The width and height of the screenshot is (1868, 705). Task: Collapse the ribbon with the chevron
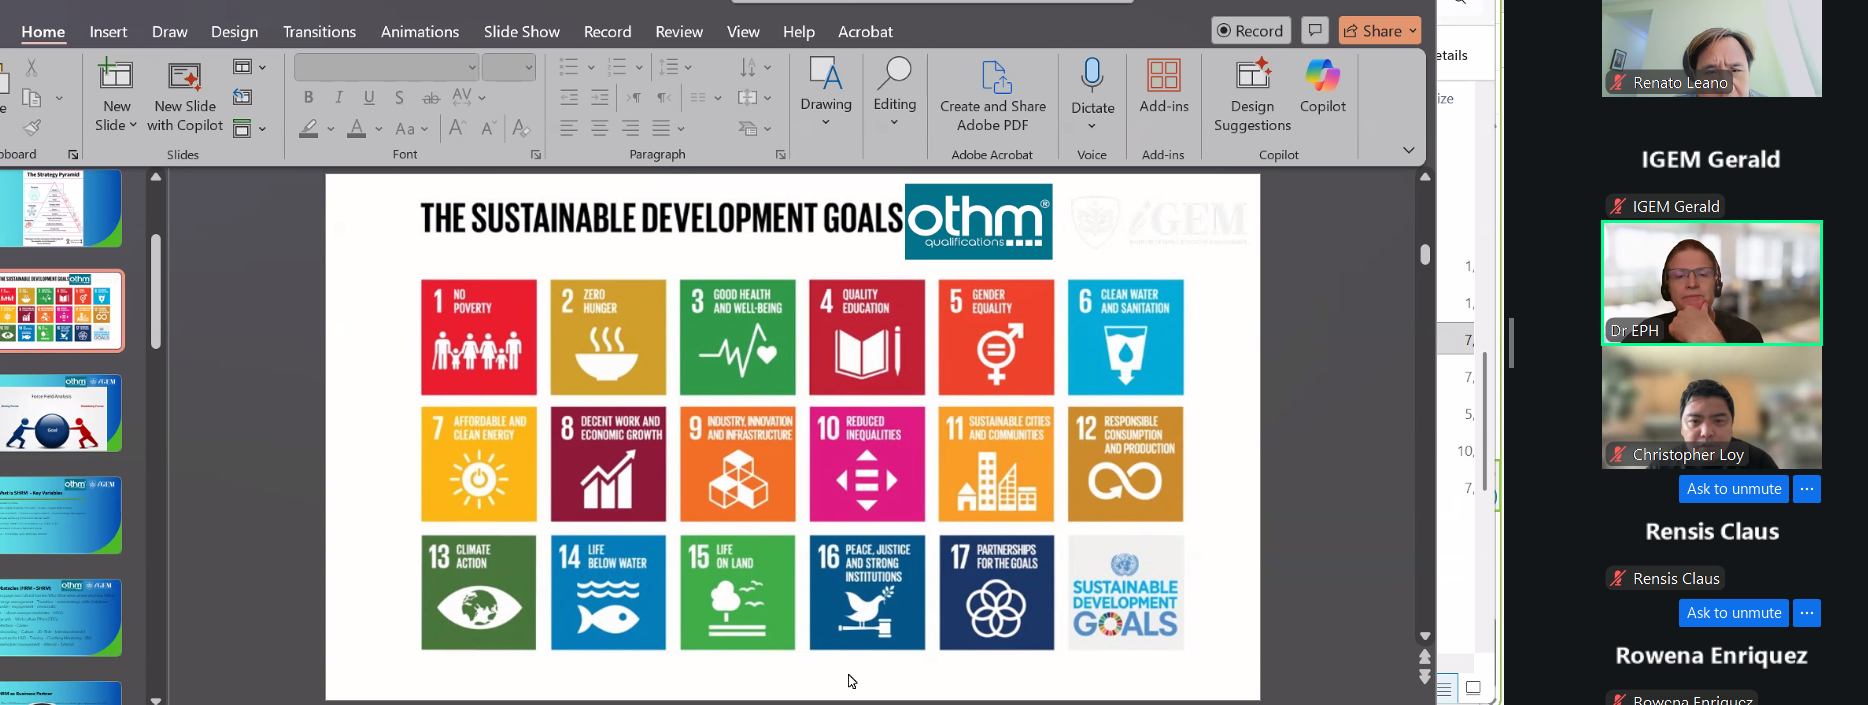click(x=1408, y=150)
